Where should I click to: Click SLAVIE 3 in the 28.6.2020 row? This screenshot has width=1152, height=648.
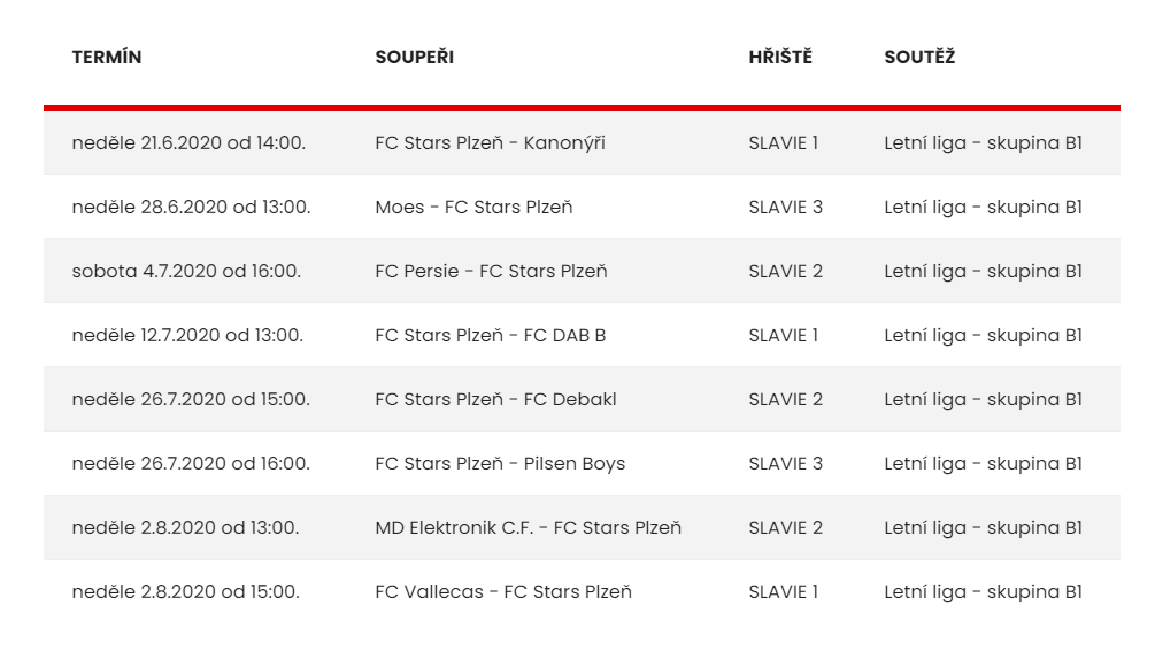[785, 206]
